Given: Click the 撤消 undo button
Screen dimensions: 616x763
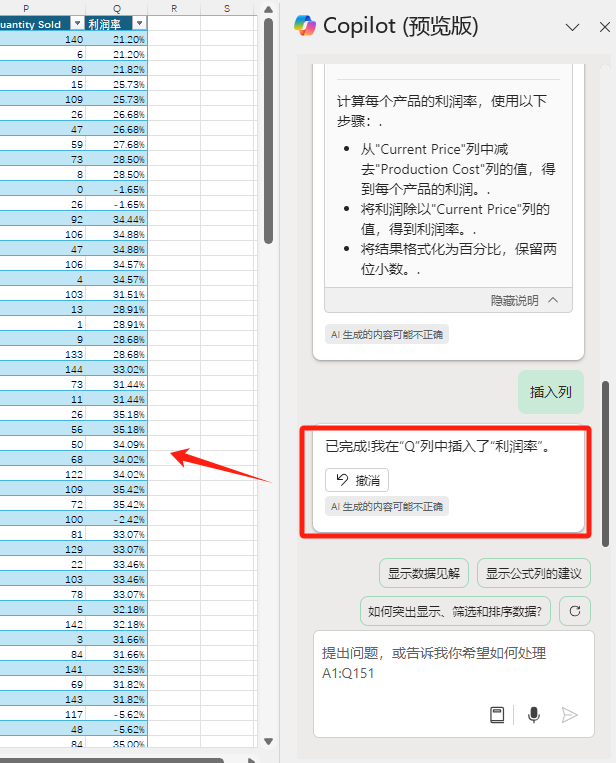Looking at the screenshot, I should point(357,480).
